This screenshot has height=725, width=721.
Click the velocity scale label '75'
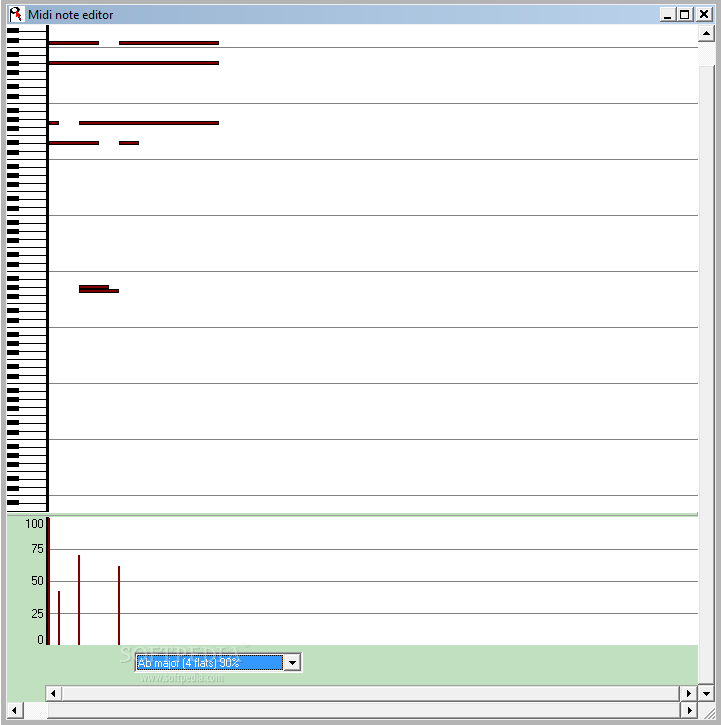pos(37,549)
